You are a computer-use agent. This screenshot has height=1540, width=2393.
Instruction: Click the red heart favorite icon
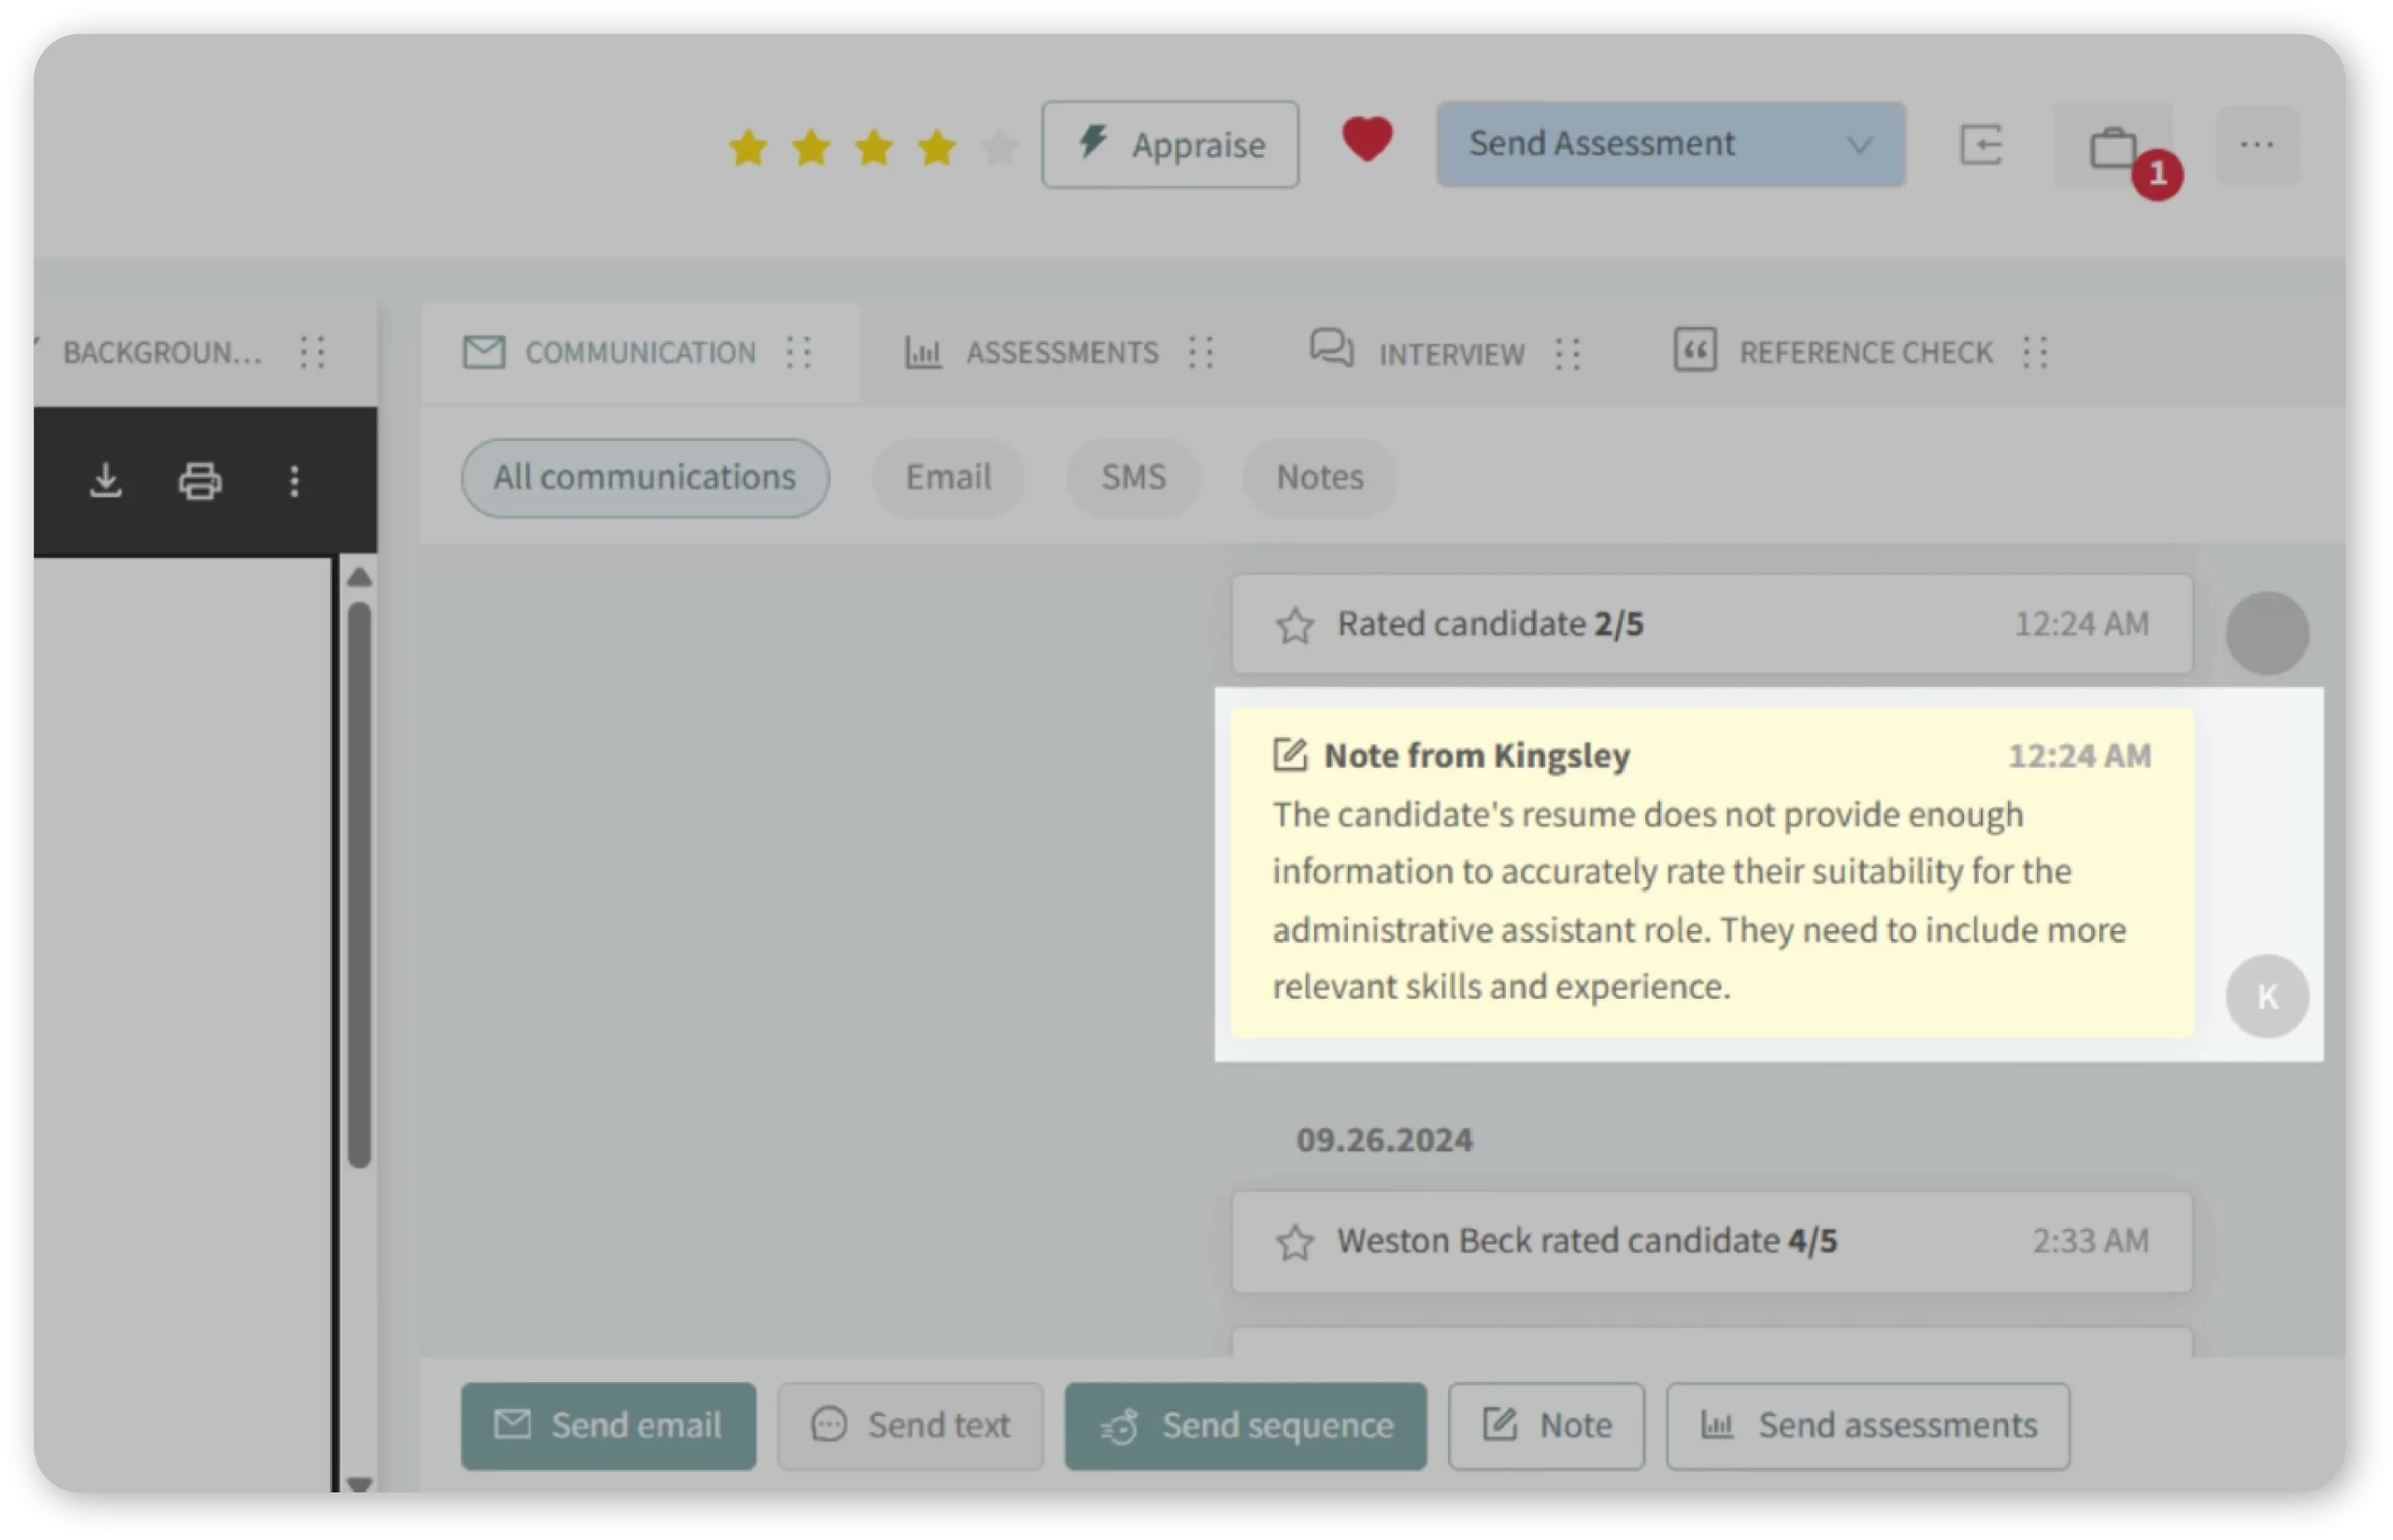point(1366,139)
